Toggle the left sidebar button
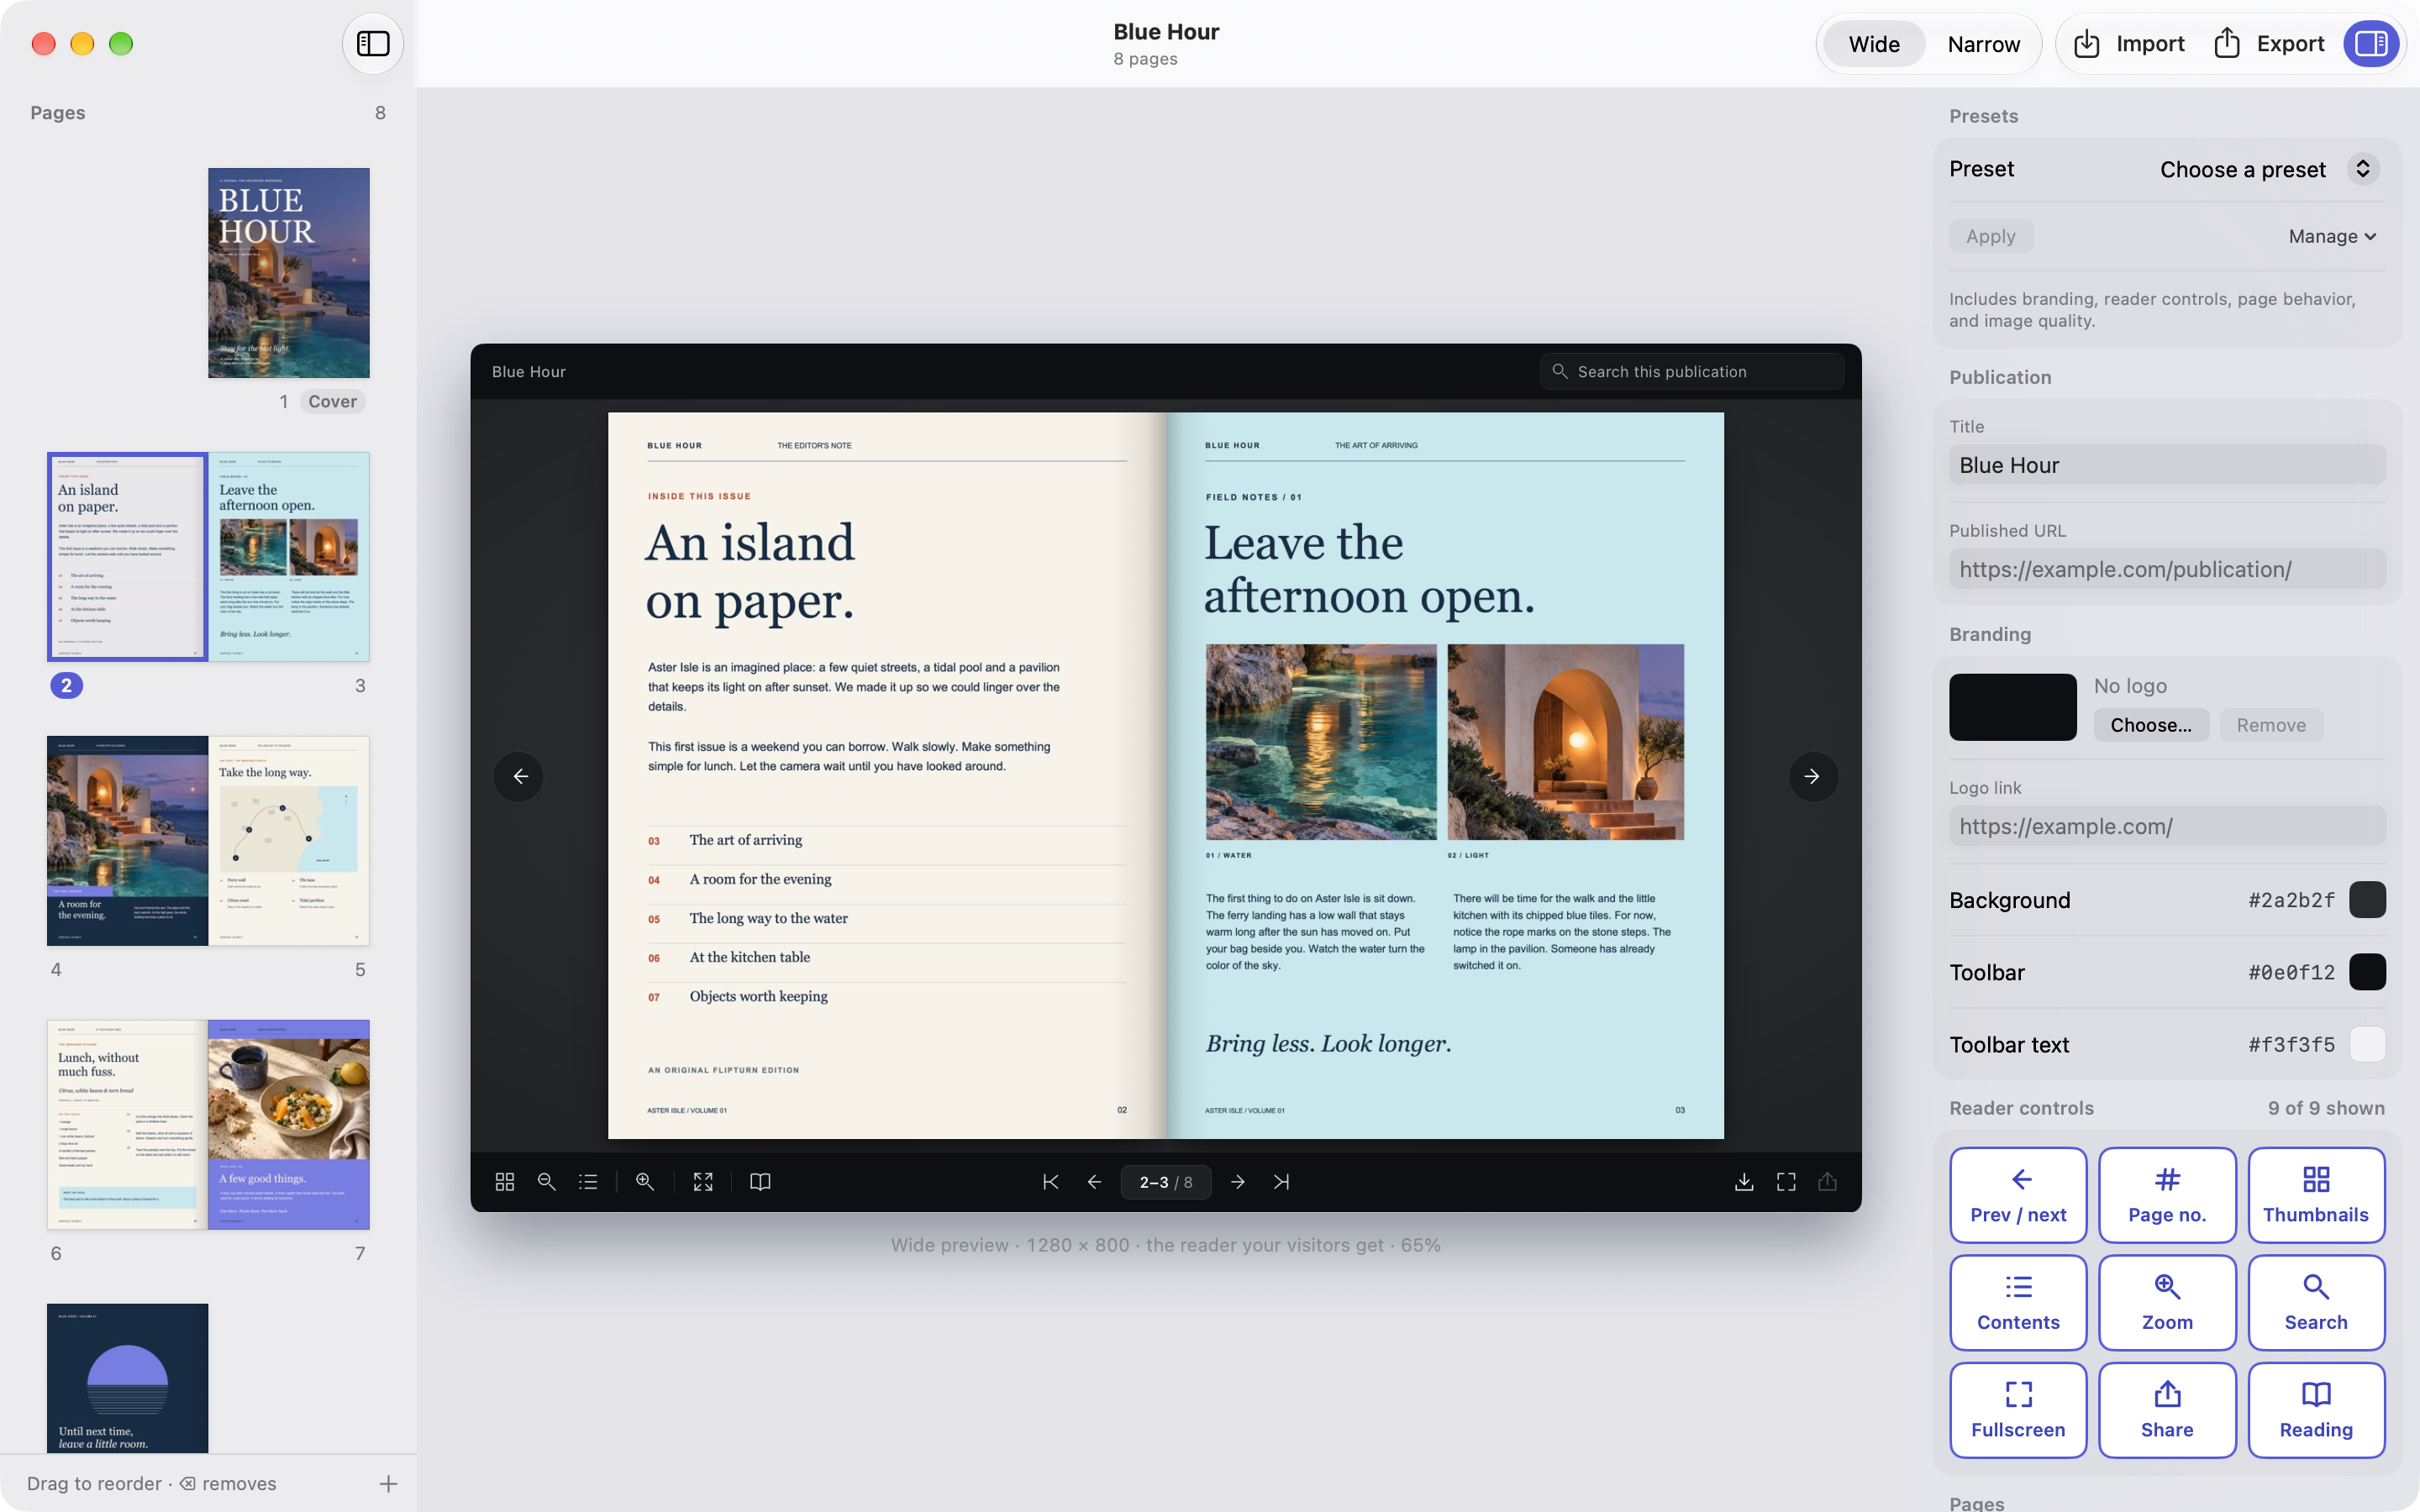This screenshot has height=1512, width=2420. click(x=373, y=44)
